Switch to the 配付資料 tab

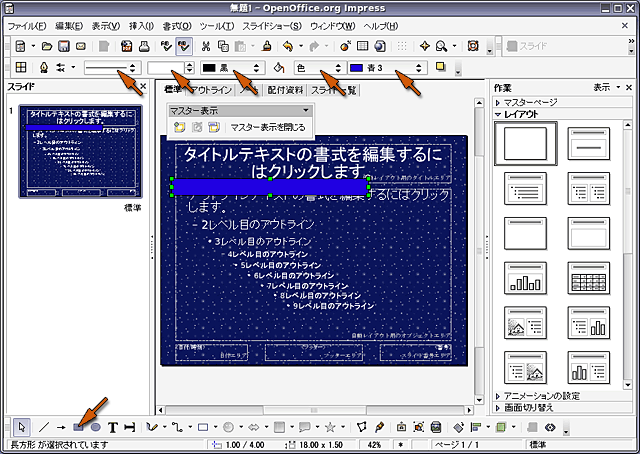(287, 90)
